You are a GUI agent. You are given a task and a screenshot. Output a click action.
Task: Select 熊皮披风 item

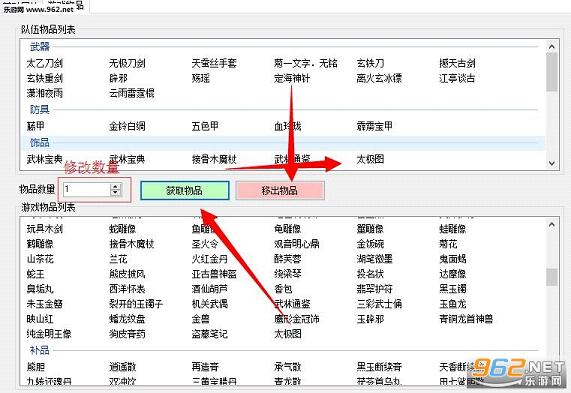click(127, 274)
